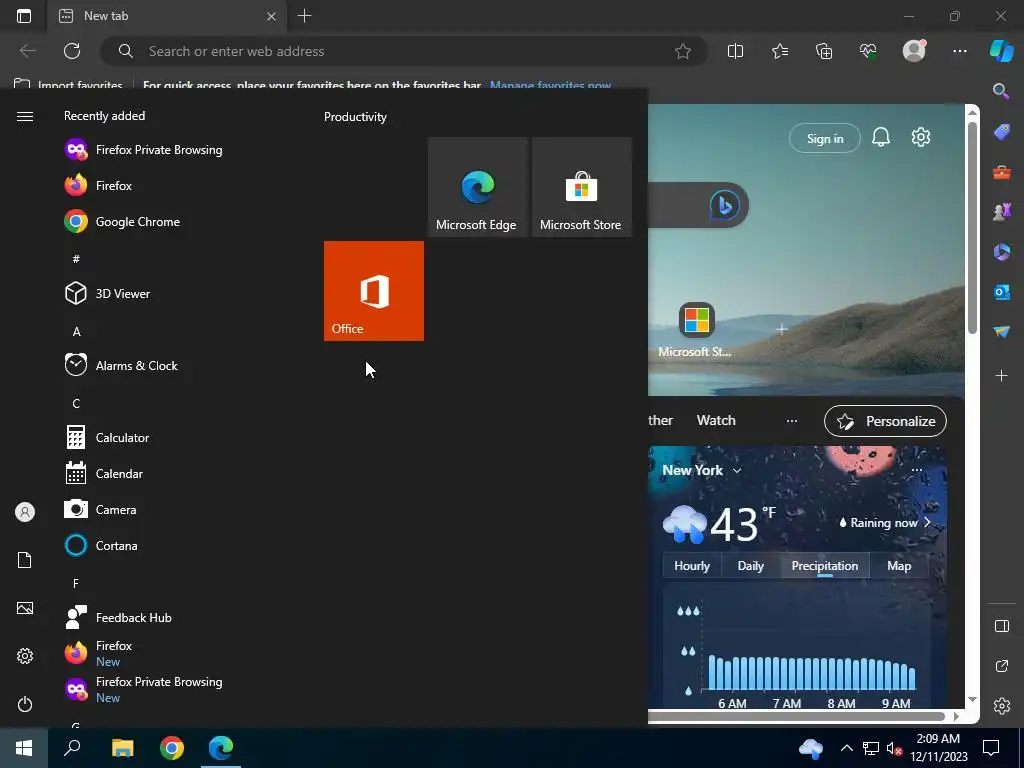Image resolution: width=1024 pixels, height=768 pixels.
Task: Open Copilot sidebar icon
Action: [x=1001, y=51]
